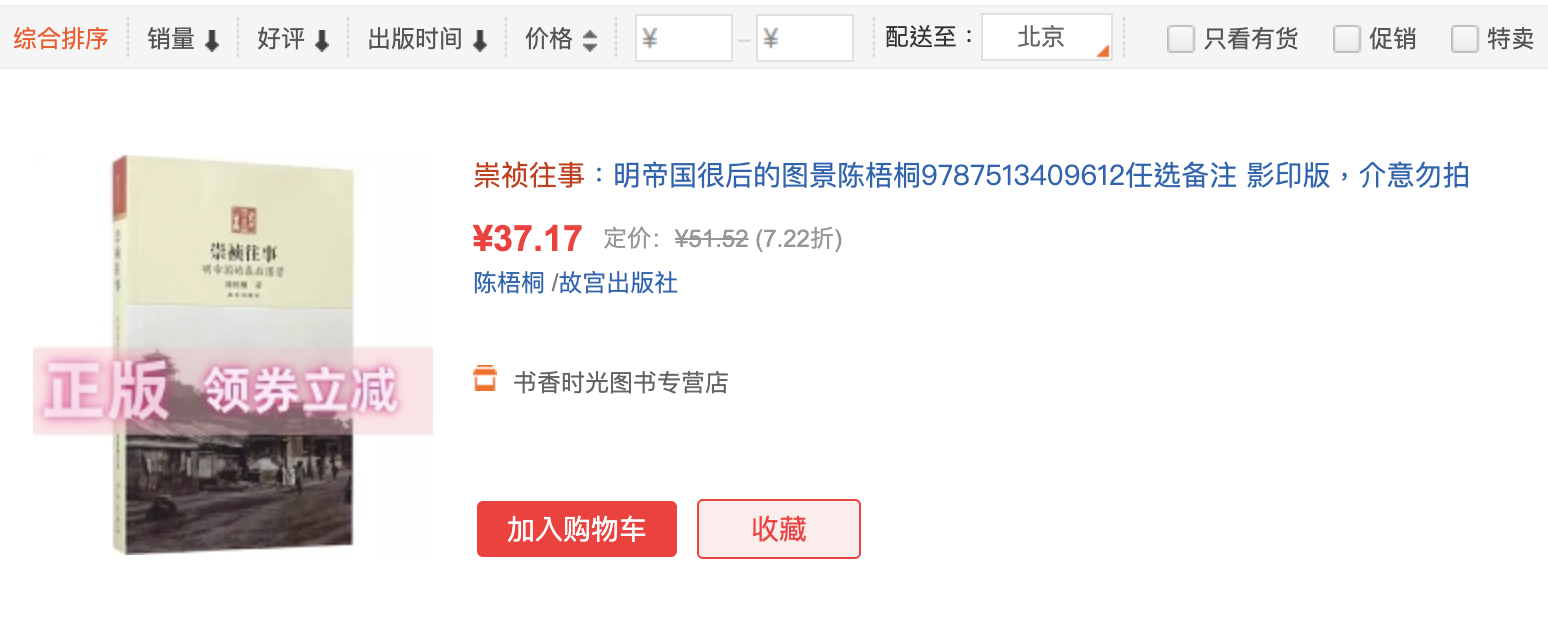
Task: Enable the 只看有货 checkbox
Action: point(1181,39)
